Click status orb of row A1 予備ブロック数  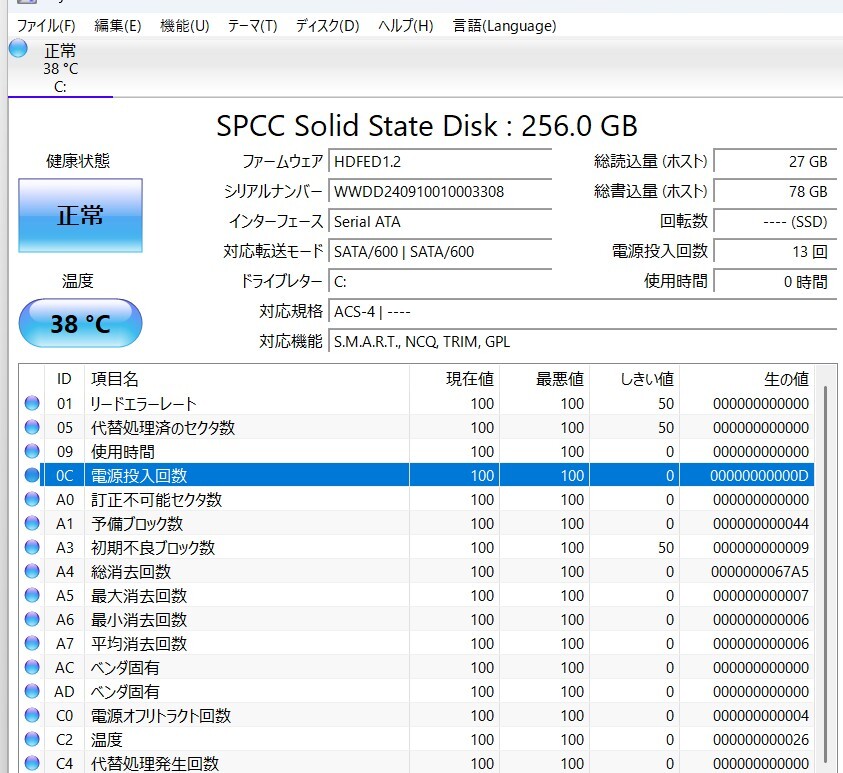pyautogui.click(x=32, y=523)
